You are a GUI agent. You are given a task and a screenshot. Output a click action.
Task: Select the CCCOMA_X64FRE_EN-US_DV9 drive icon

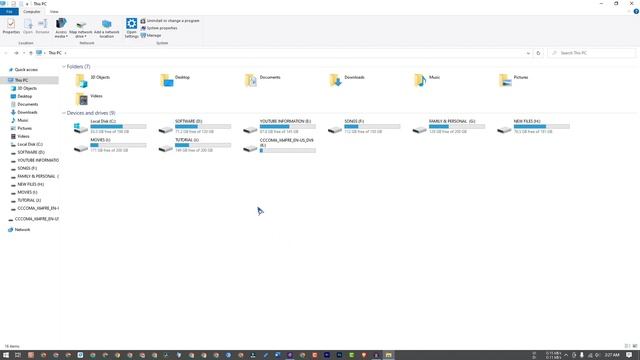pyautogui.click(x=250, y=148)
